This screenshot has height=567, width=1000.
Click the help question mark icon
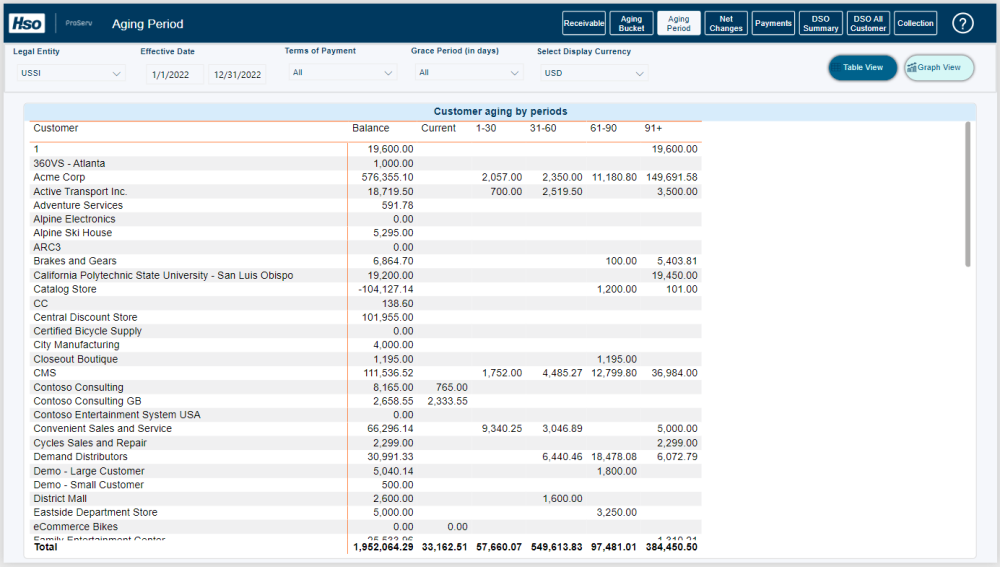point(962,23)
